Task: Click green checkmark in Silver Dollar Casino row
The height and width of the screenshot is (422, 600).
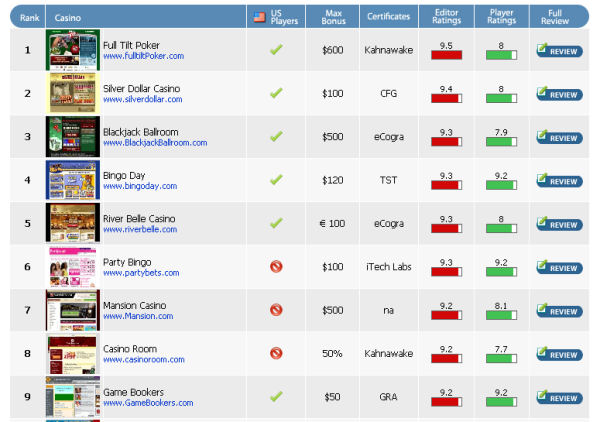Action: (x=276, y=93)
